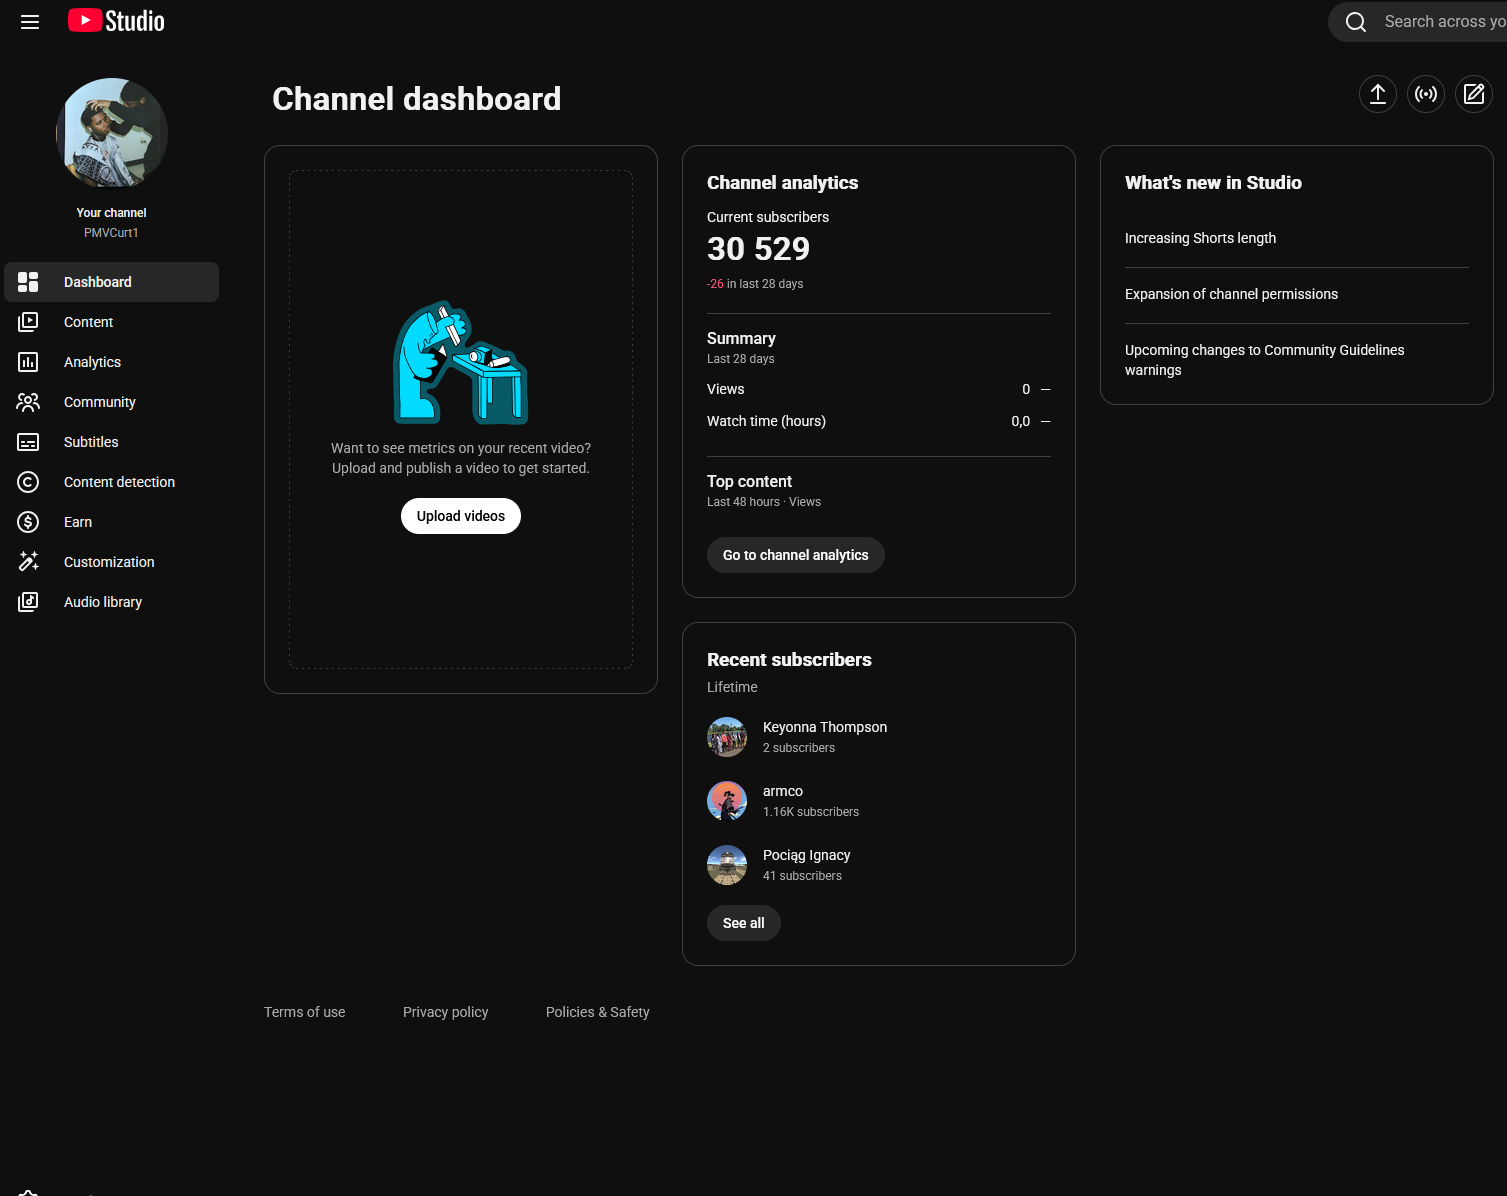Click the upload videos arrow icon
Image resolution: width=1507 pixels, height=1196 pixels.
1378,94
